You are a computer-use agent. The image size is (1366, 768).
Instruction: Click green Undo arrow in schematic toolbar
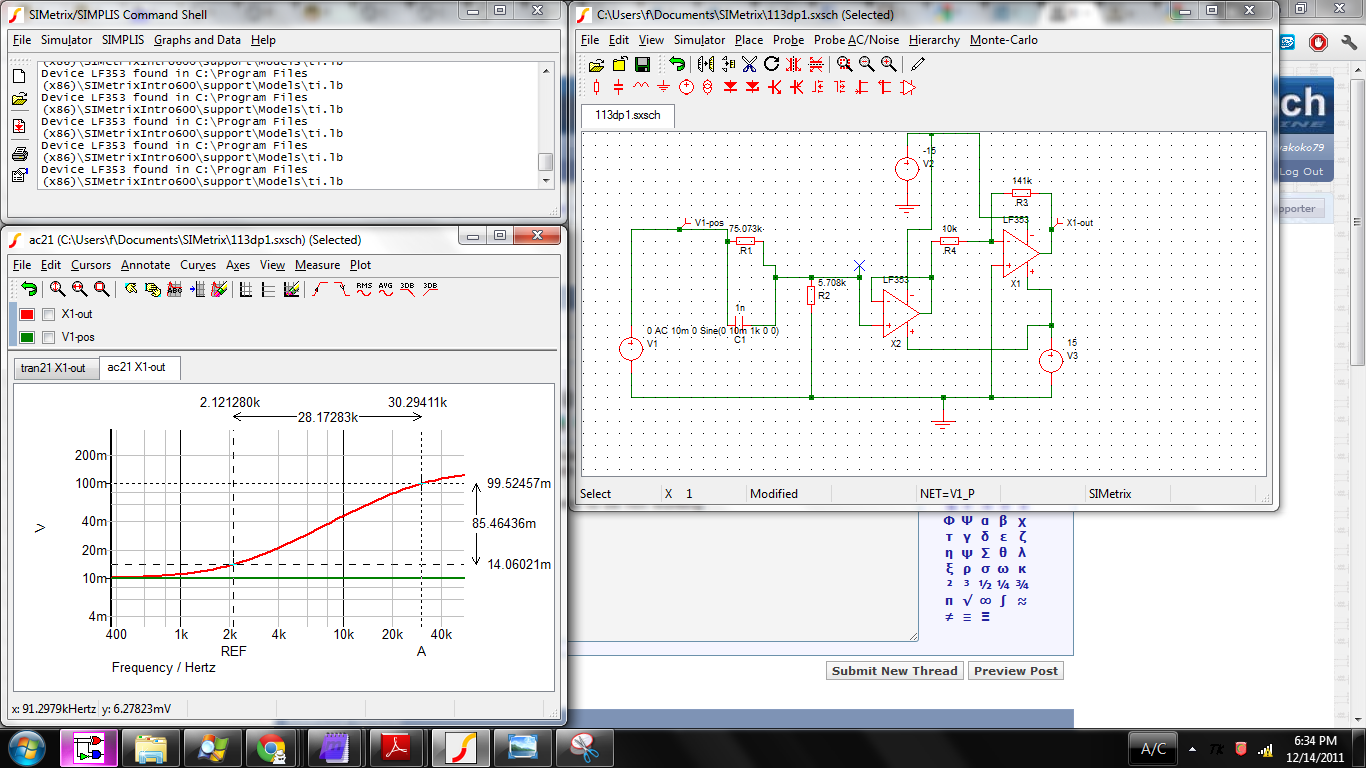[x=677, y=64]
